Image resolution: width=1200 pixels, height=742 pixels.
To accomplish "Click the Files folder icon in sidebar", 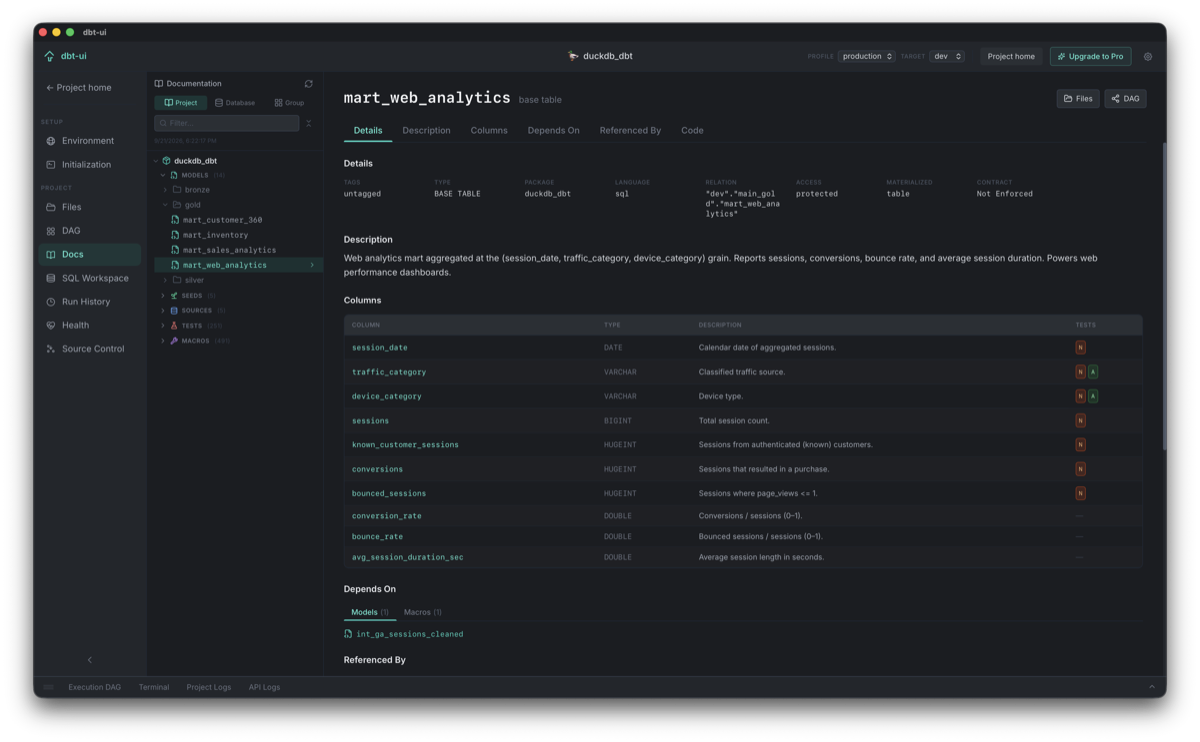I will (51, 207).
